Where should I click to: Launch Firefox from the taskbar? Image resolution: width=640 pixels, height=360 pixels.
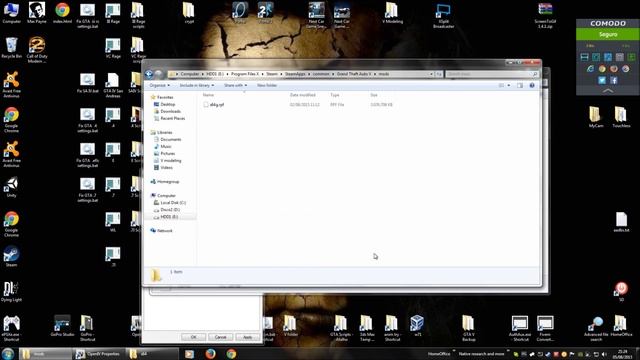click(211, 353)
